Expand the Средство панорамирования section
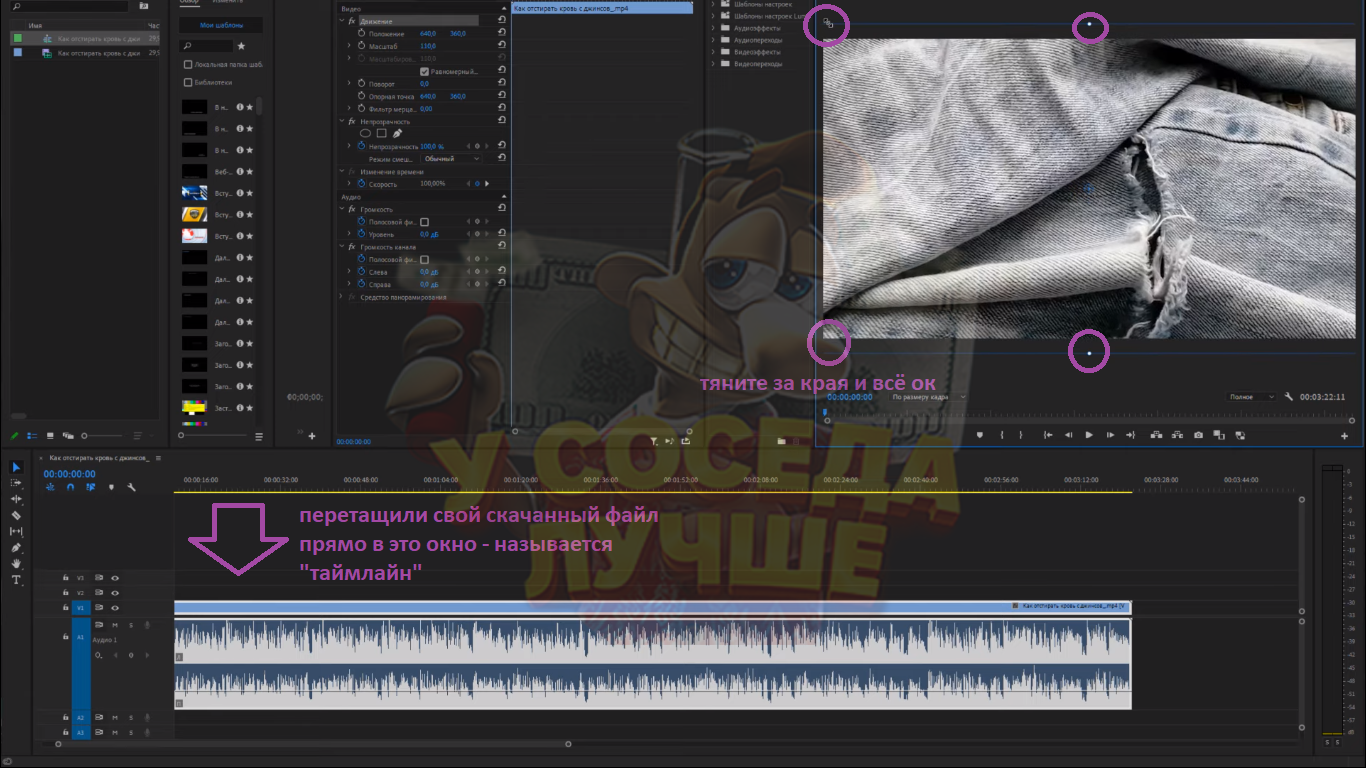This screenshot has height=768, width=1366. point(340,297)
